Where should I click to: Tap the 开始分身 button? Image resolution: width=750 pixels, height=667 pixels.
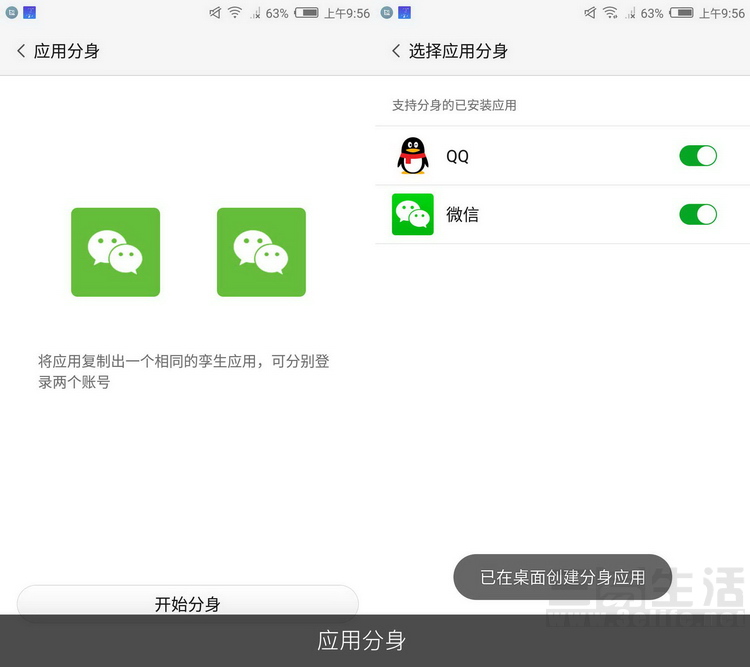[x=188, y=603]
